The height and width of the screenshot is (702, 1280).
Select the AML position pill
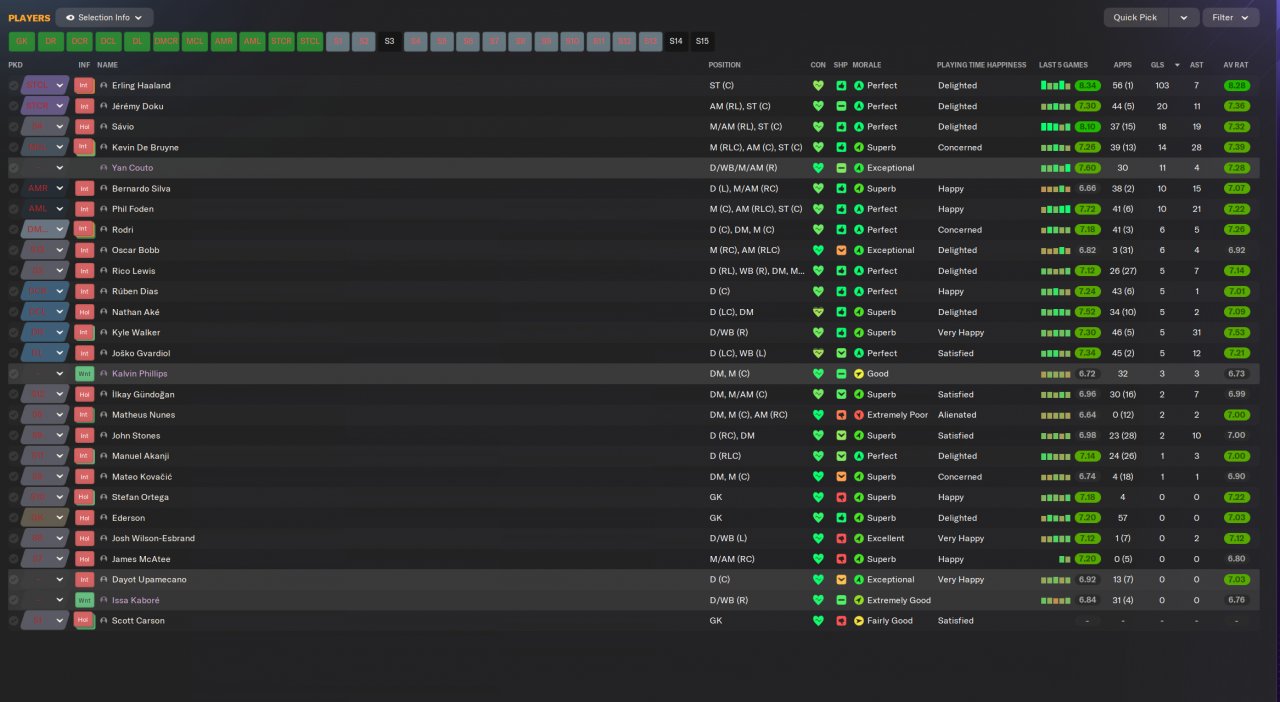point(252,41)
